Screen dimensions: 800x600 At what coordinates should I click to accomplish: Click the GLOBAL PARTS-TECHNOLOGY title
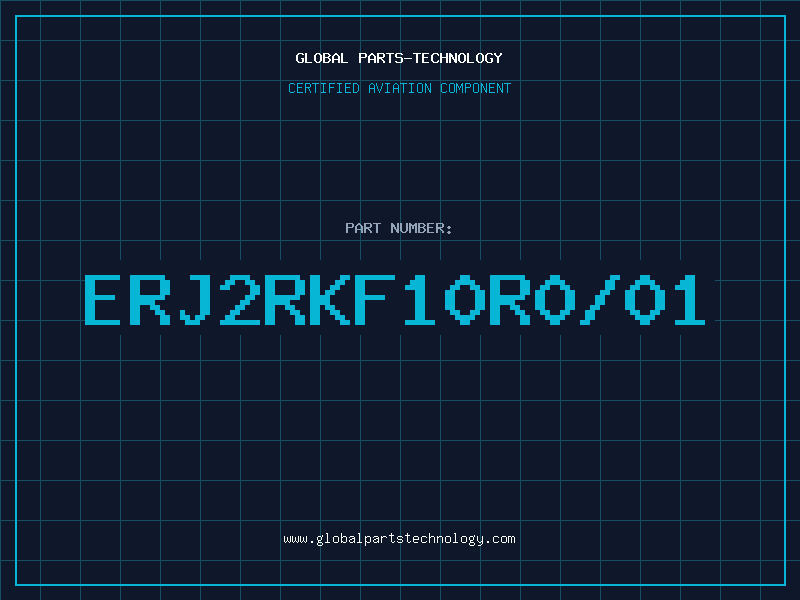coord(399,58)
